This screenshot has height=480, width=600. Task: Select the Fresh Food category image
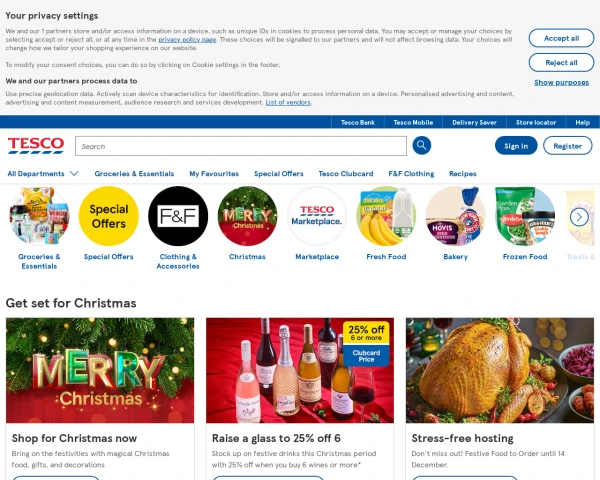[x=386, y=216]
